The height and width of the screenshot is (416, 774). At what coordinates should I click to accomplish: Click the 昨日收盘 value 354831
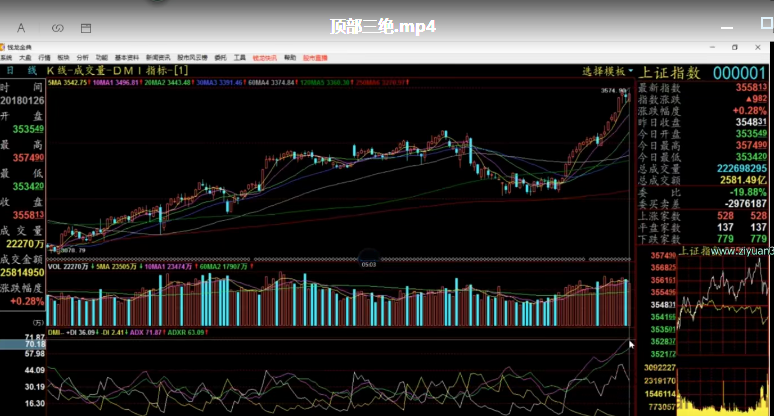click(x=751, y=122)
